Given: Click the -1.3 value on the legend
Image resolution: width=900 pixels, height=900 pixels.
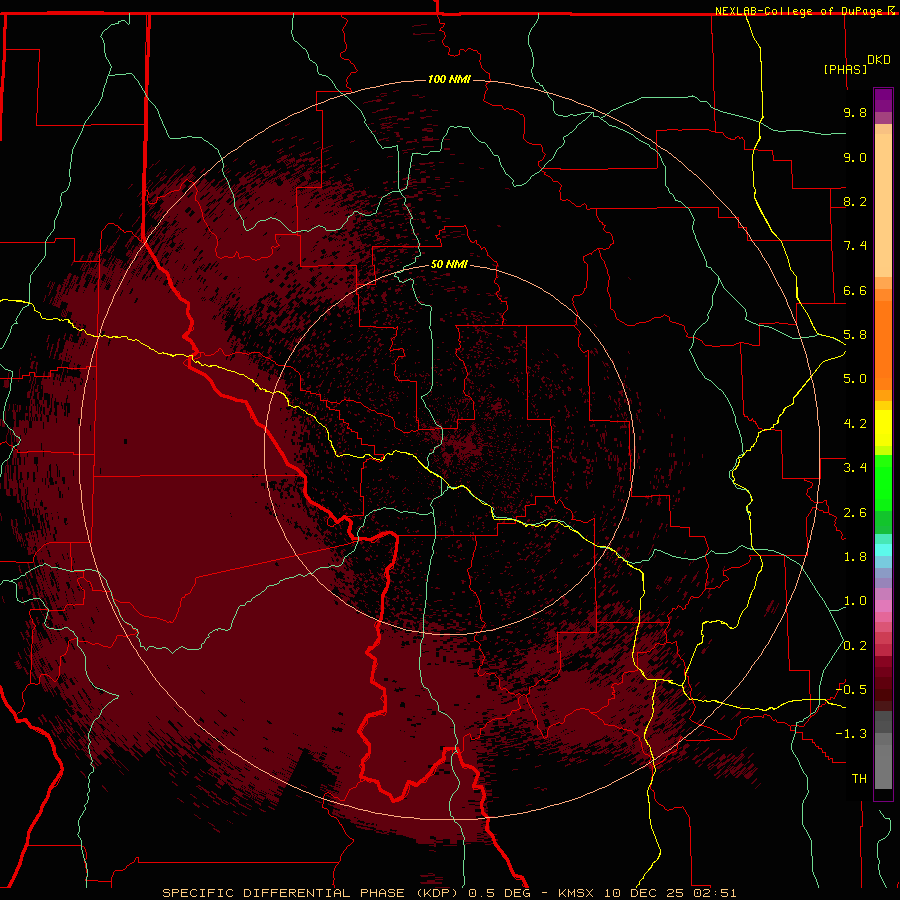Looking at the screenshot, I should click(851, 734).
